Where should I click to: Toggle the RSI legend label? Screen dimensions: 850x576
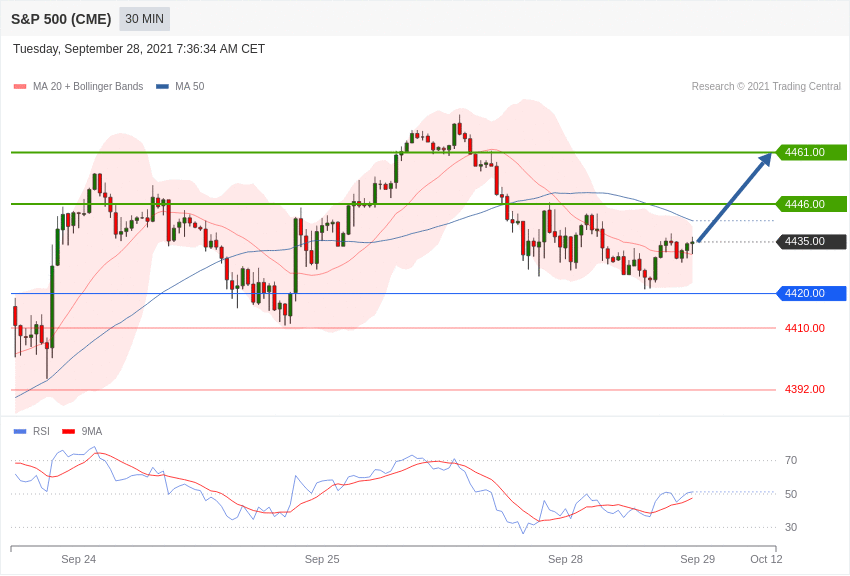point(41,431)
